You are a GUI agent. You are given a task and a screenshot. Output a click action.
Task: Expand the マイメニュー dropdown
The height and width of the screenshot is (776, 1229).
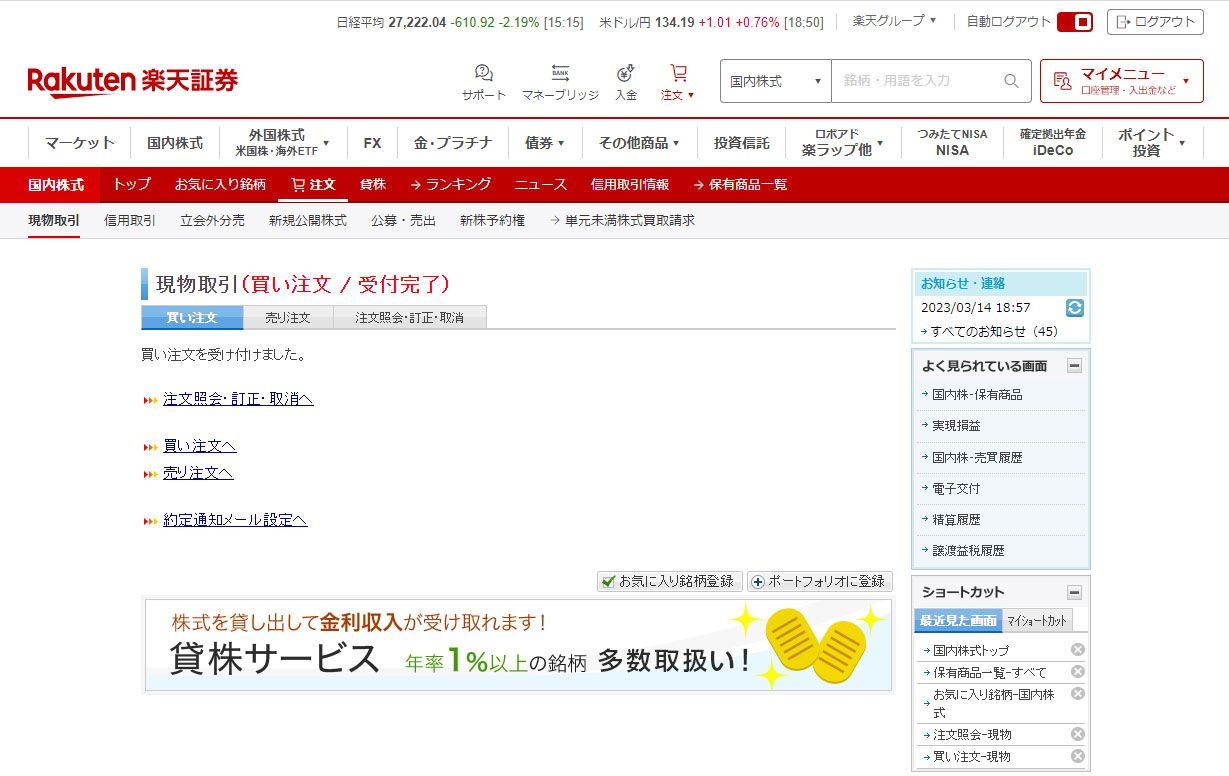point(1121,81)
